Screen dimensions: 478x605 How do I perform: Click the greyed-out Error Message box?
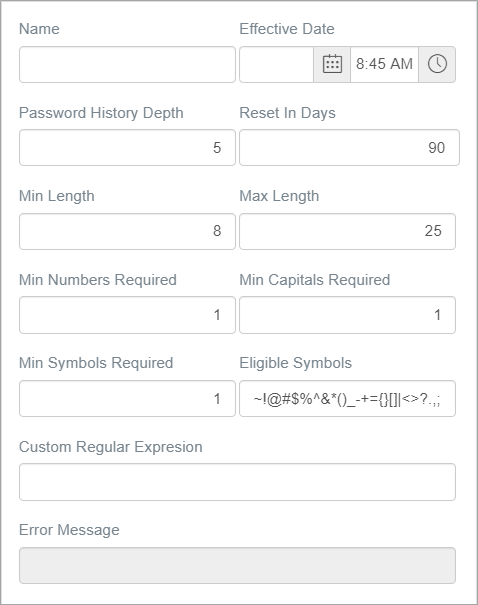(237, 565)
